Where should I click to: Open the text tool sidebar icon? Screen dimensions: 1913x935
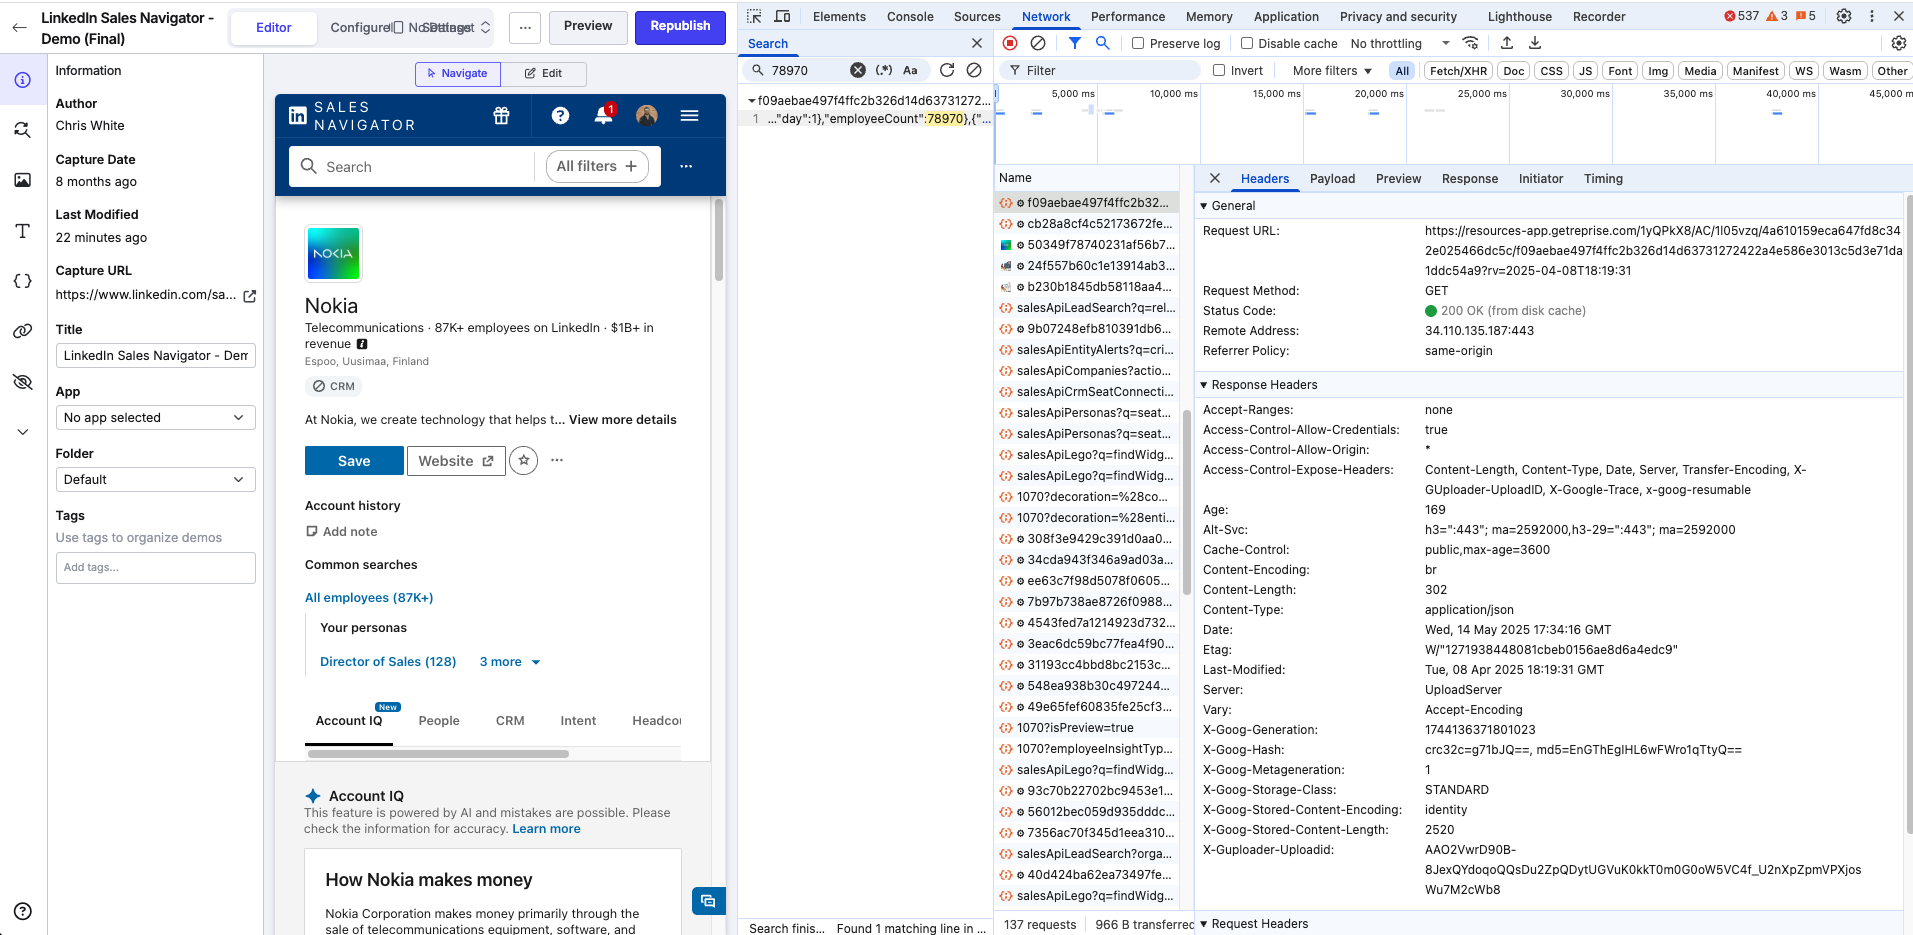22,231
